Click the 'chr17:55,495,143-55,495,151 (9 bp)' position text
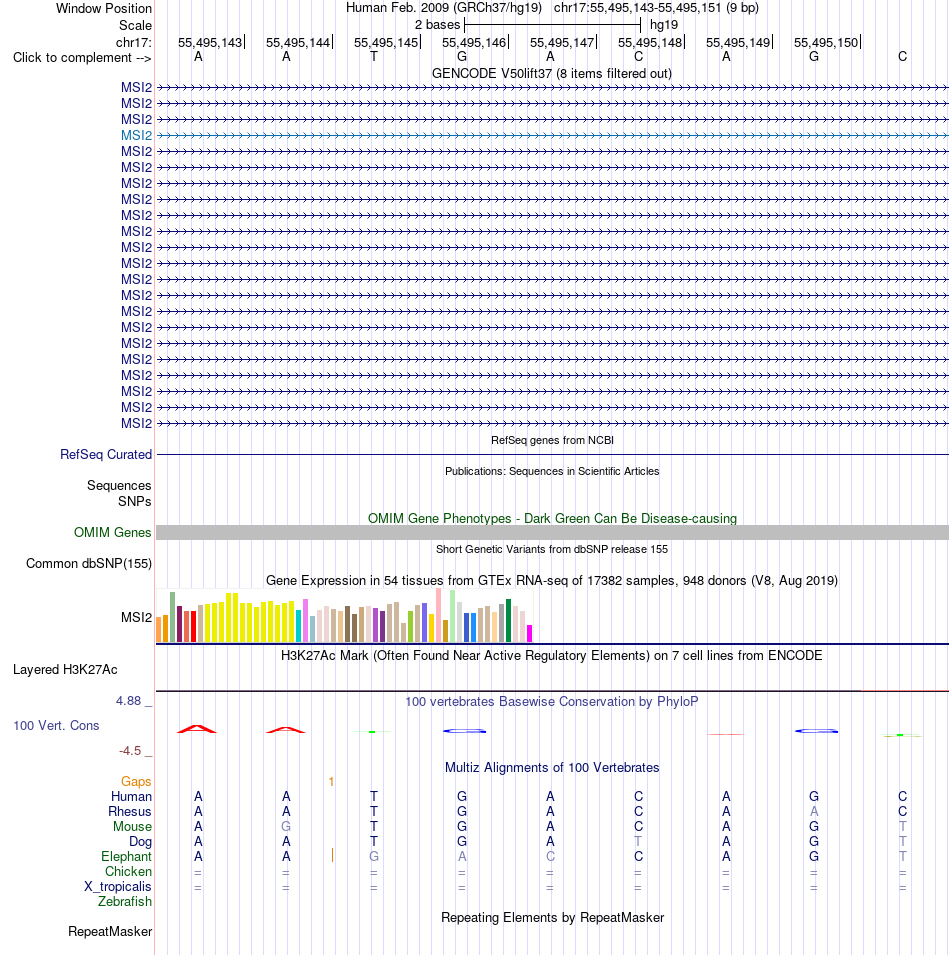The width and height of the screenshot is (950, 955). tap(656, 9)
